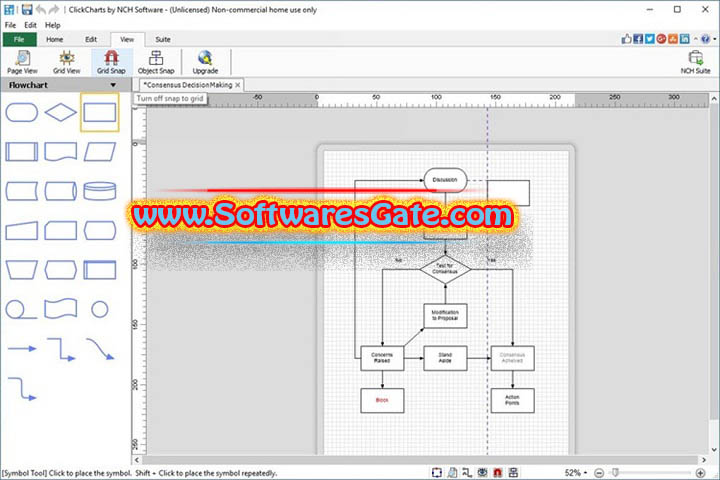Close the Consensus DecisionMaking tab
Image resolution: width=720 pixels, height=480 pixels.
pyautogui.click(x=237, y=85)
